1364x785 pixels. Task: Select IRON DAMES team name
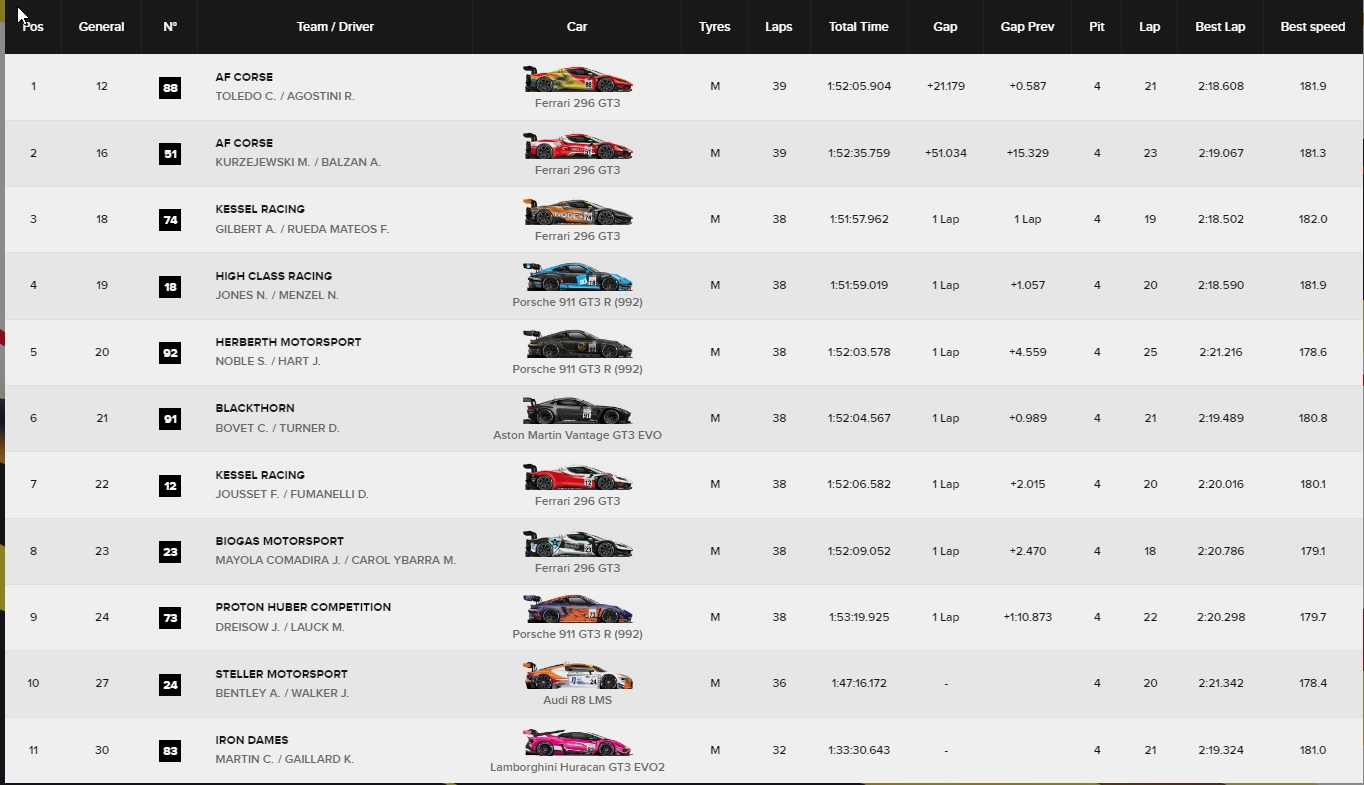pyautogui.click(x=252, y=740)
